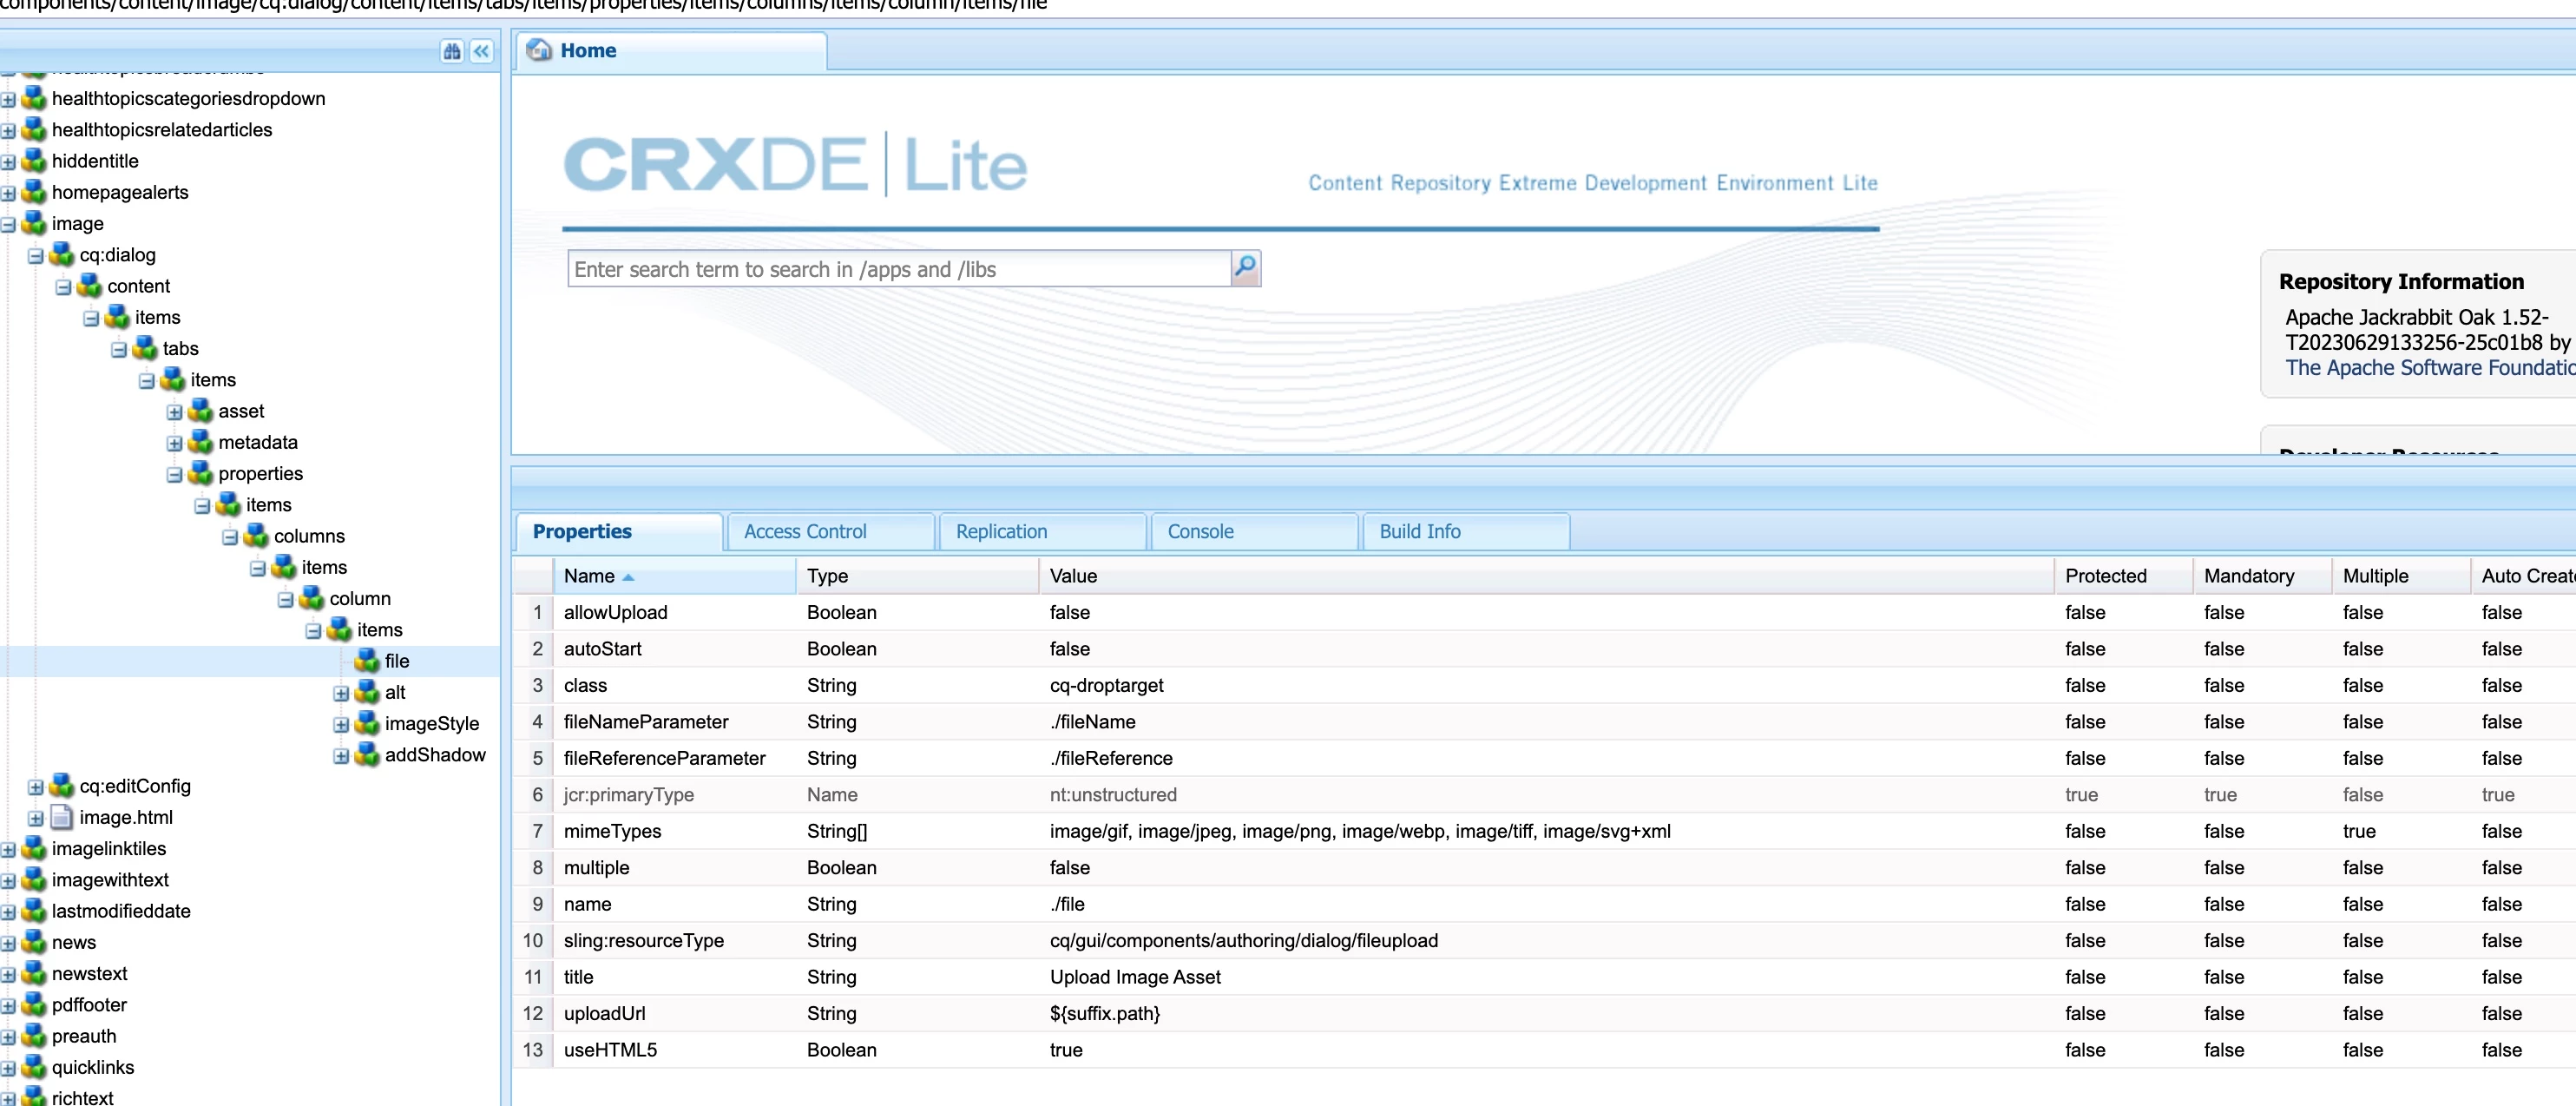Image resolution: width=2576 pixels, height=1106 pixels.
Task: Click the cq:editConfig node icon
Action: [62, 786]
